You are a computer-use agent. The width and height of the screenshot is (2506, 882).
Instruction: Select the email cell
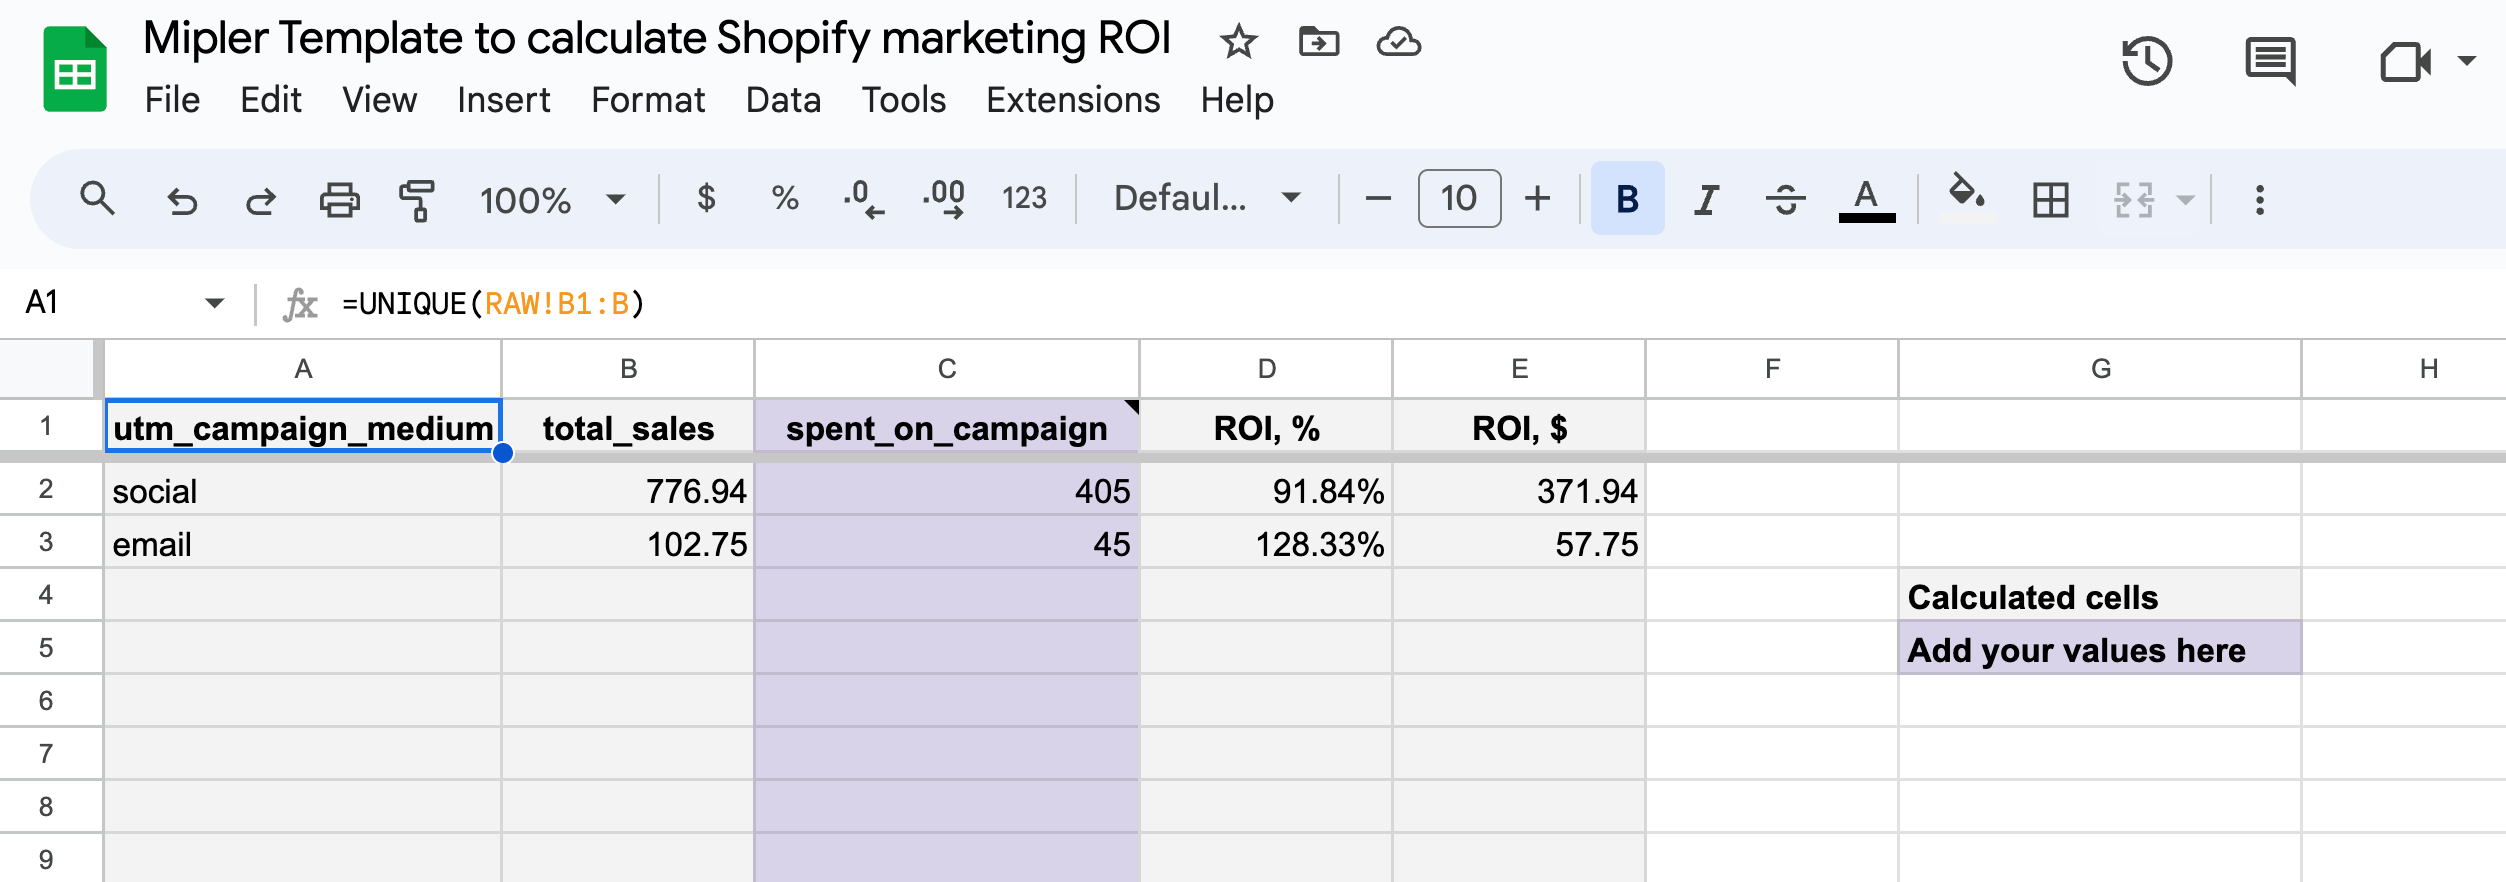coord(303,543)
